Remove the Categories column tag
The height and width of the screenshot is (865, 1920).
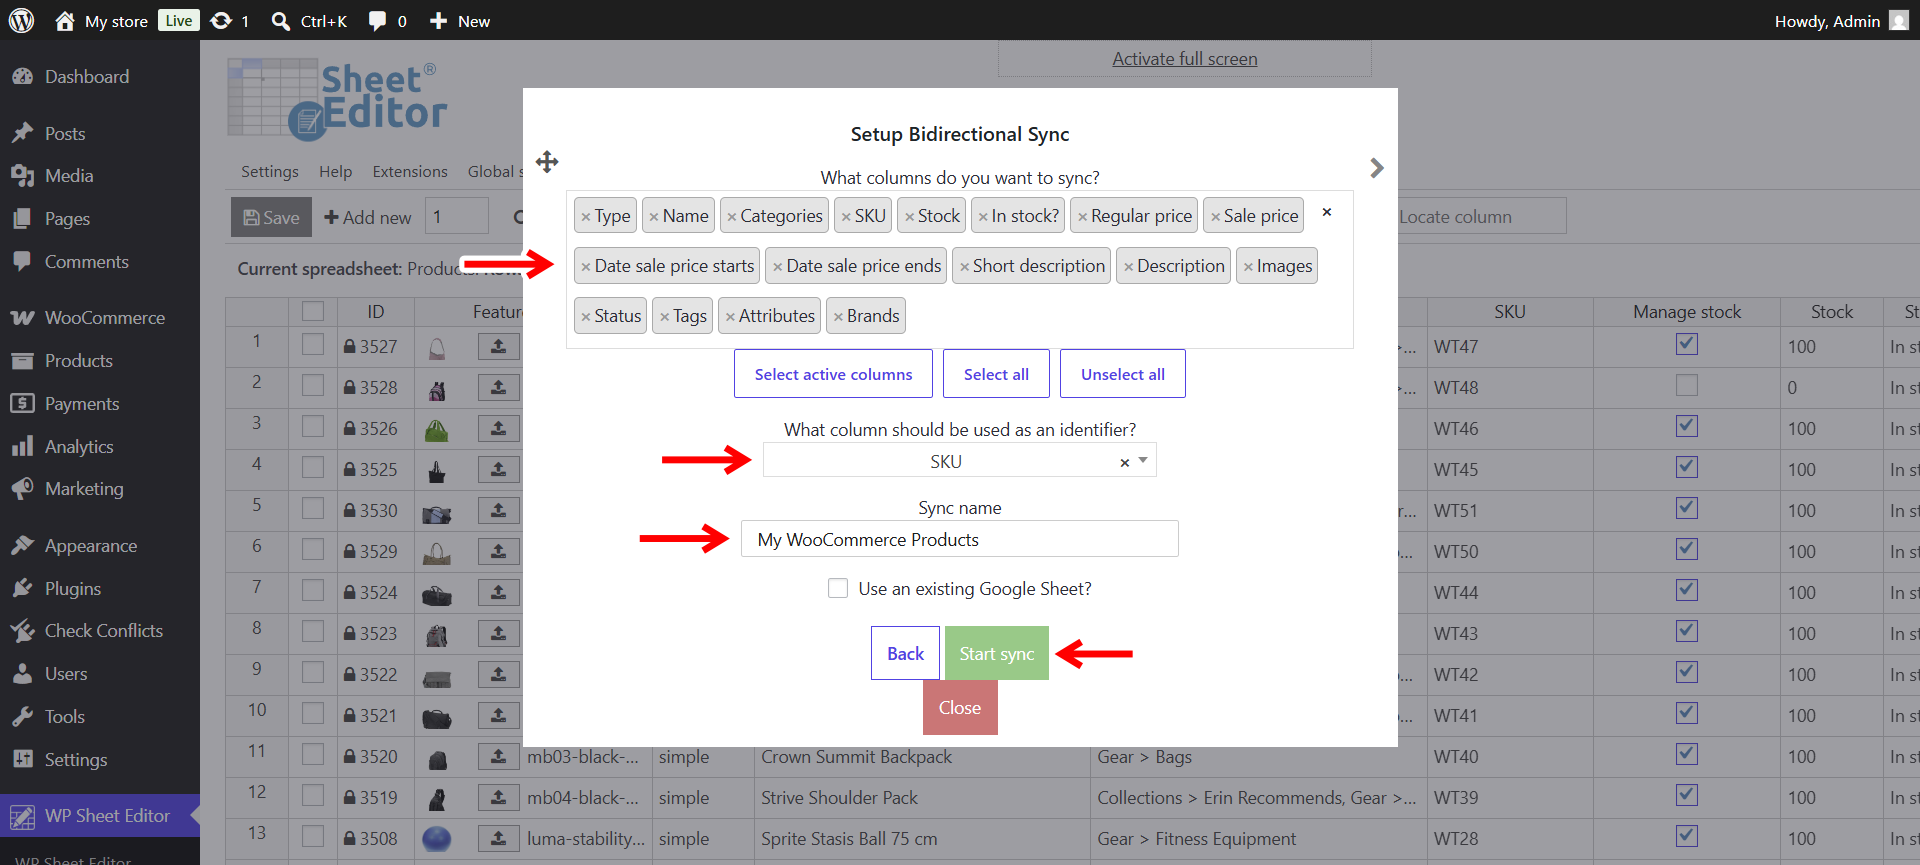click(x=732, y=217)
